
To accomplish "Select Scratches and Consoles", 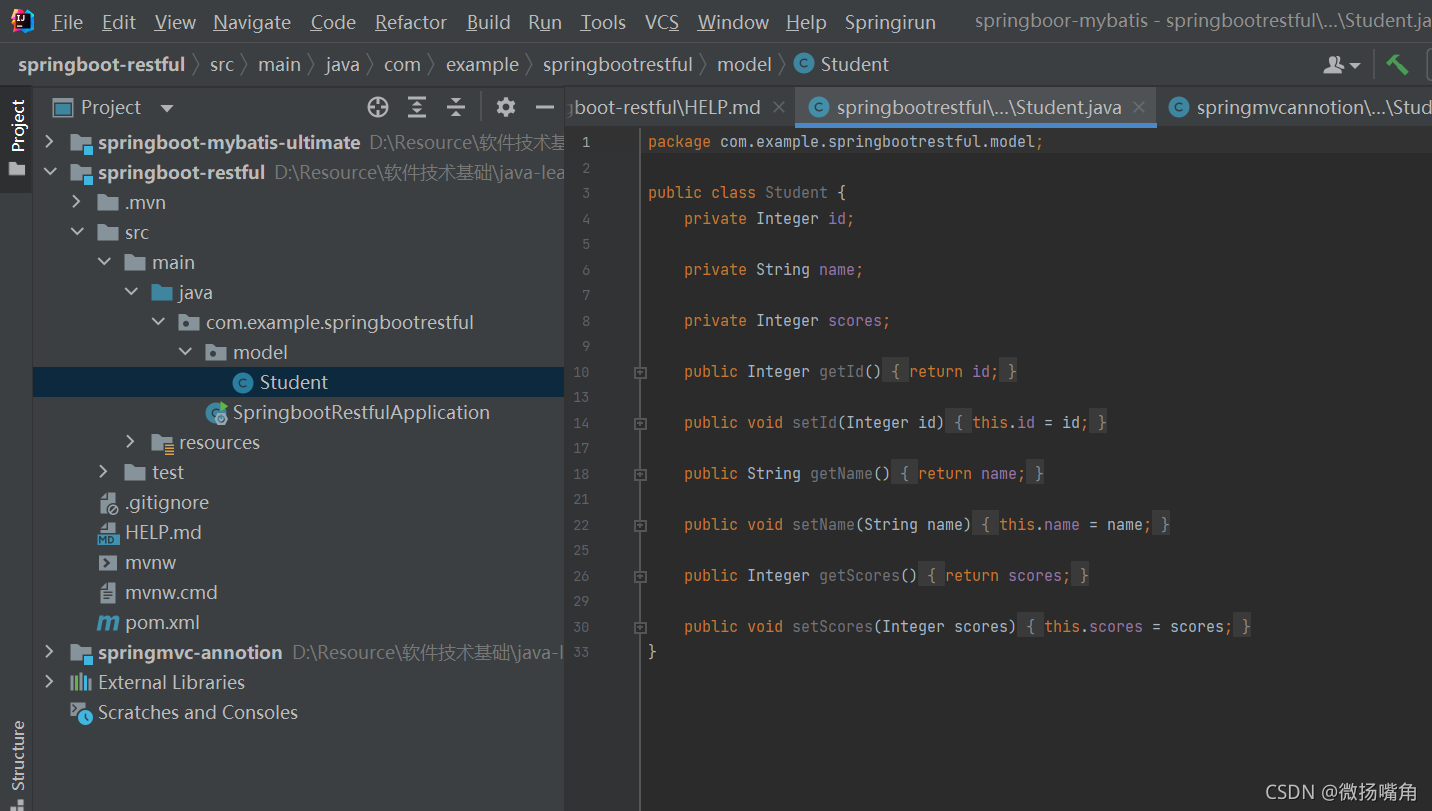I will tap(197, 712).
